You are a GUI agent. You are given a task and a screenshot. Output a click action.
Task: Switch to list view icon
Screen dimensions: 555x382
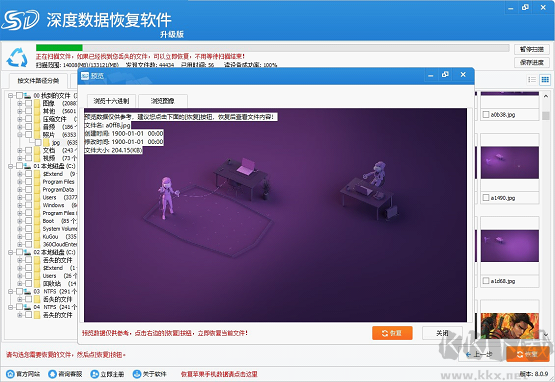coord(532,80)
